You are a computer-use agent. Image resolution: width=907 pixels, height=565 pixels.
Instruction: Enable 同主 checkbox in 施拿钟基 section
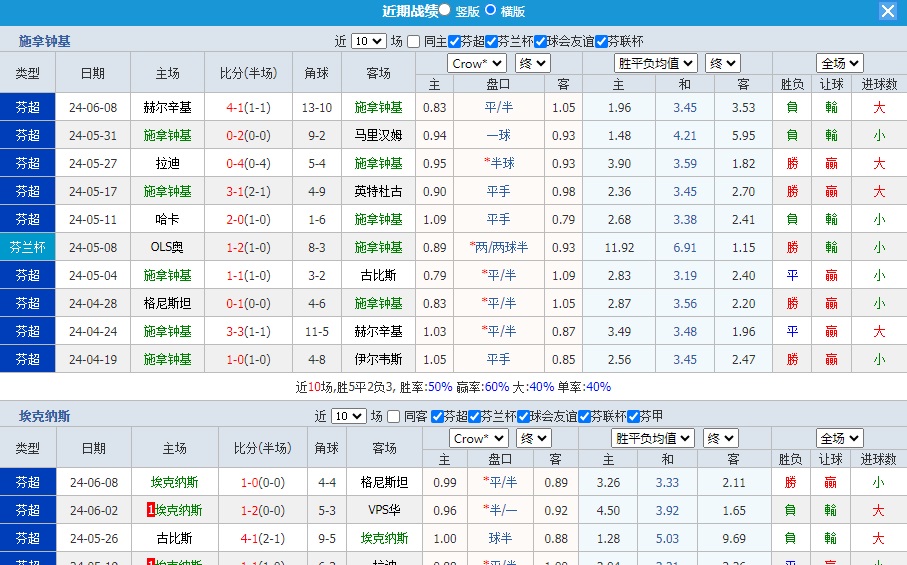(x=415, y=41)
